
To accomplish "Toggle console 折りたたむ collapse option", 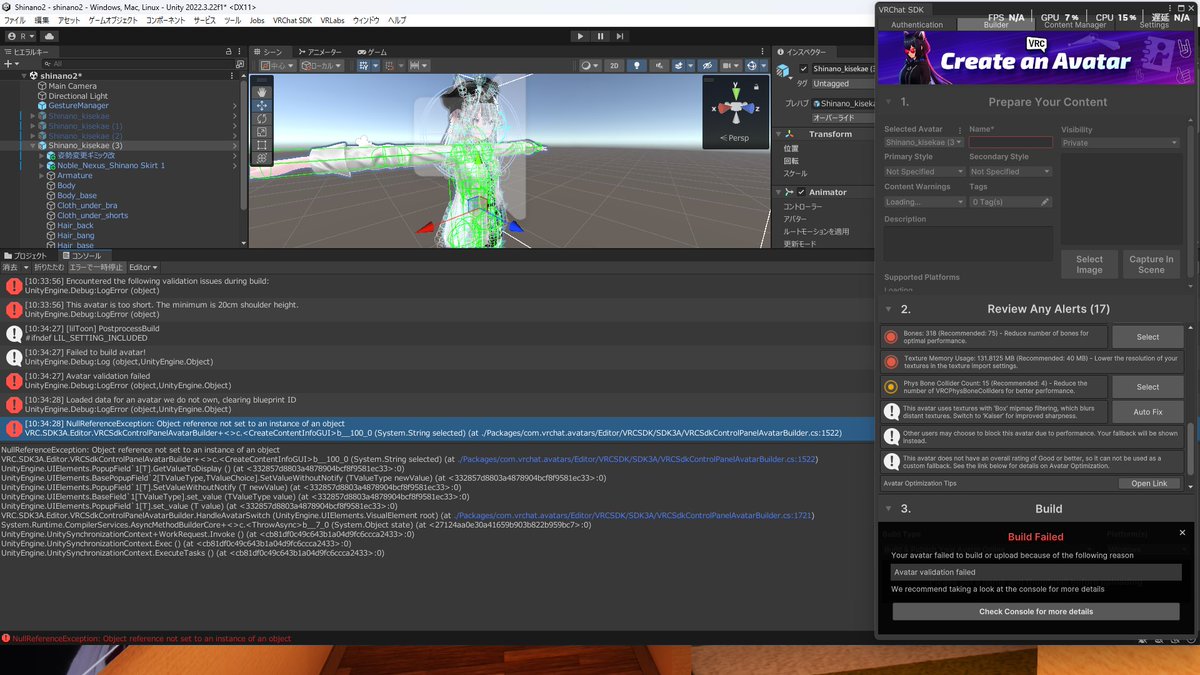I will coord(48,267).
